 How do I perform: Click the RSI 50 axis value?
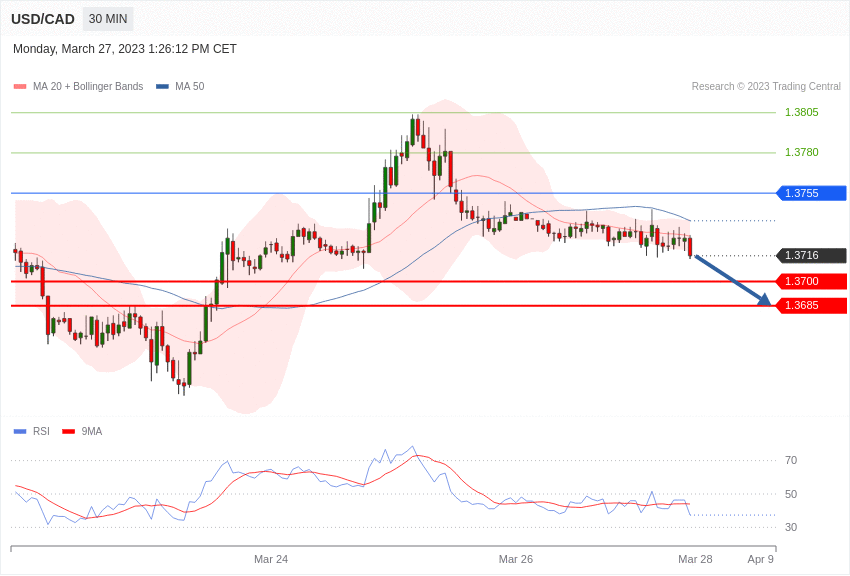791,494
